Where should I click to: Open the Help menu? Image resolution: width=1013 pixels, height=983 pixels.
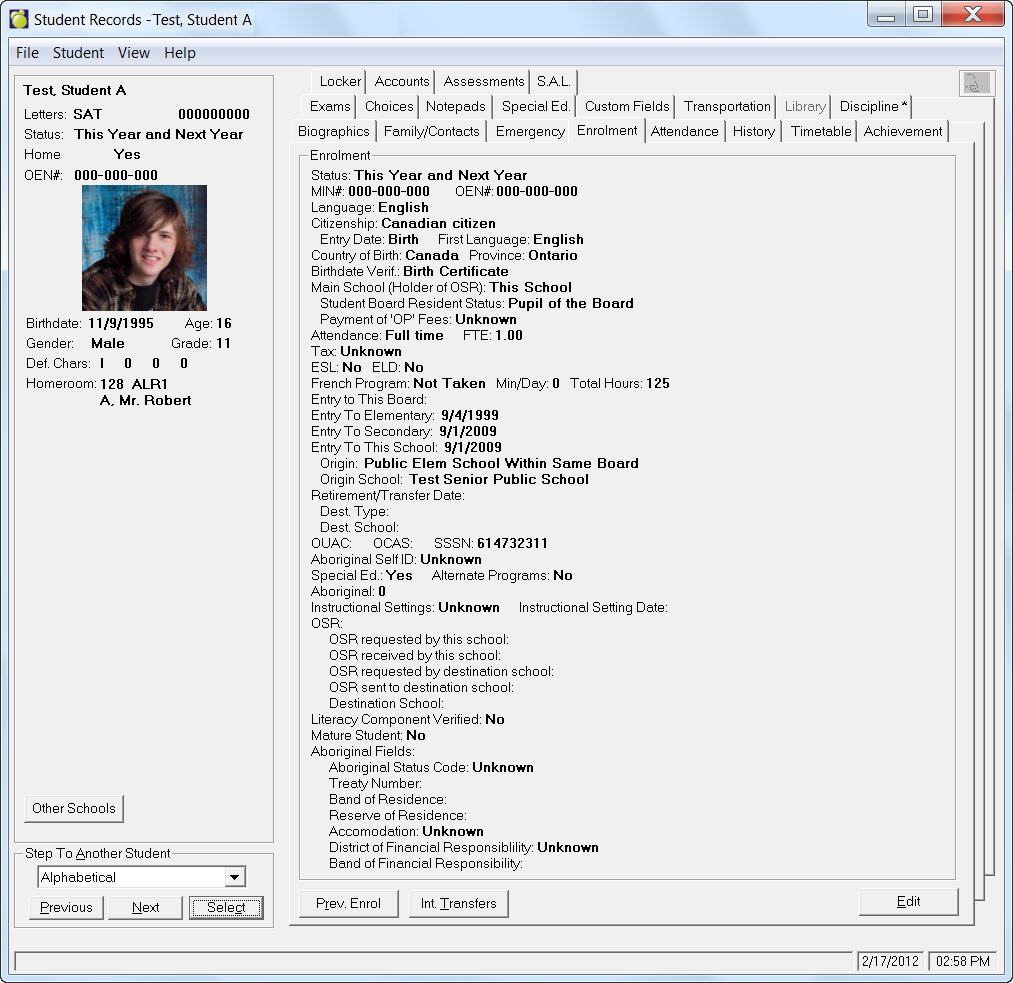tap(180, 53)
